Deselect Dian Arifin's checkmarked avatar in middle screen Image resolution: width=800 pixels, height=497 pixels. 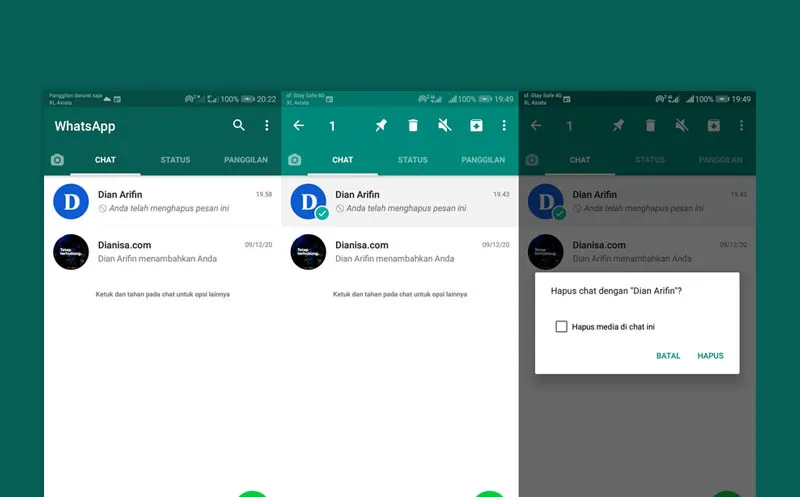point(308,202)
